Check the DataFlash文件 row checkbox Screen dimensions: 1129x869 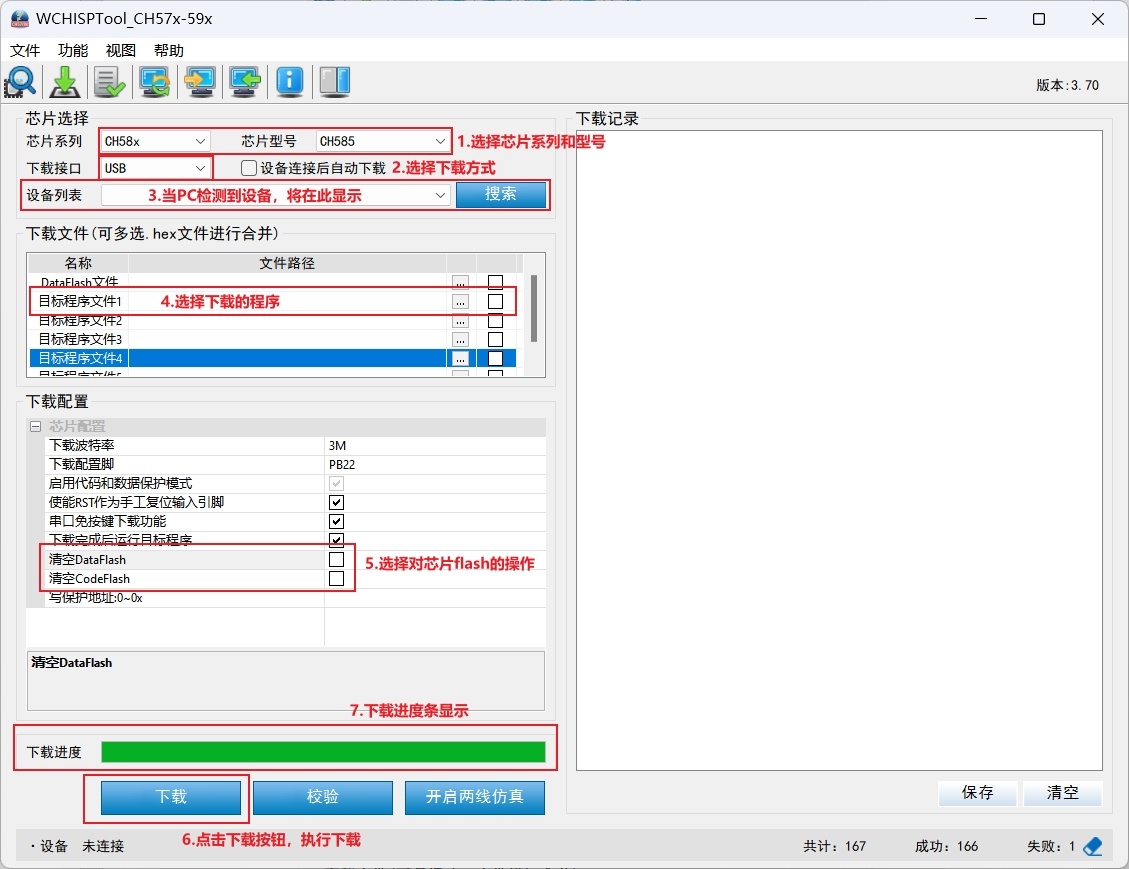click(x=495, y=282)
